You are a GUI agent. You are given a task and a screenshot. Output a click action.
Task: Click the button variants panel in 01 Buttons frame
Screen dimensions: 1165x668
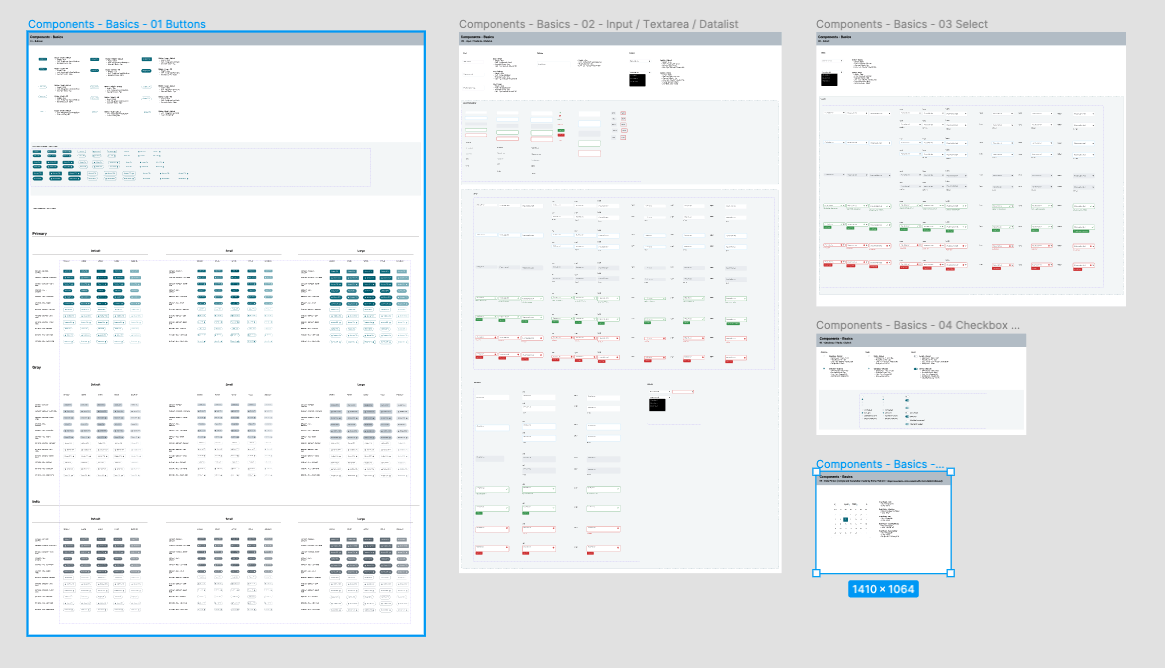[x=200, y=167]
